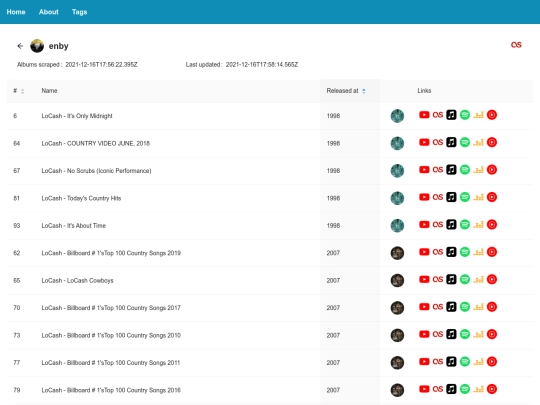540x405 pixels.
Task: Open Apple Music link for Country Songs 2011
Action: pos(451,362)
